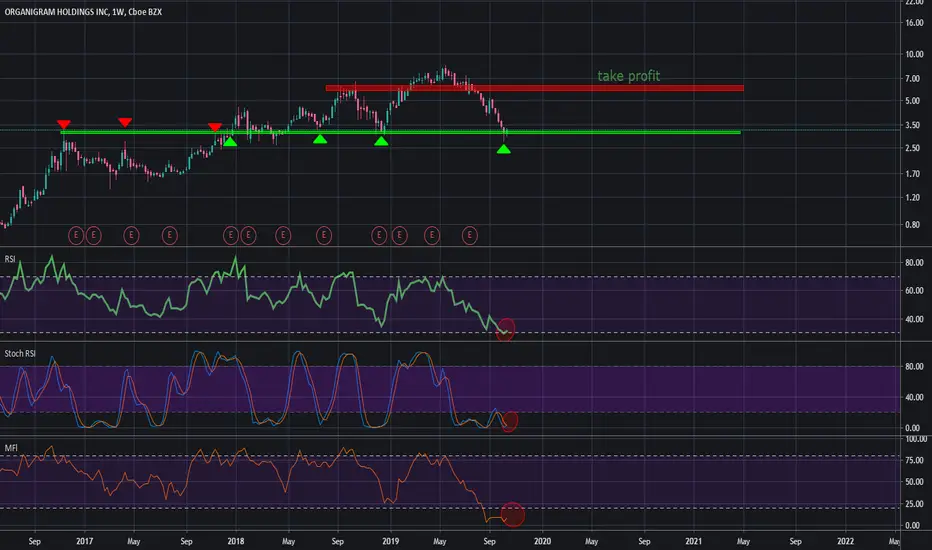Click the 2019 label on time axis

click(391, 541)
